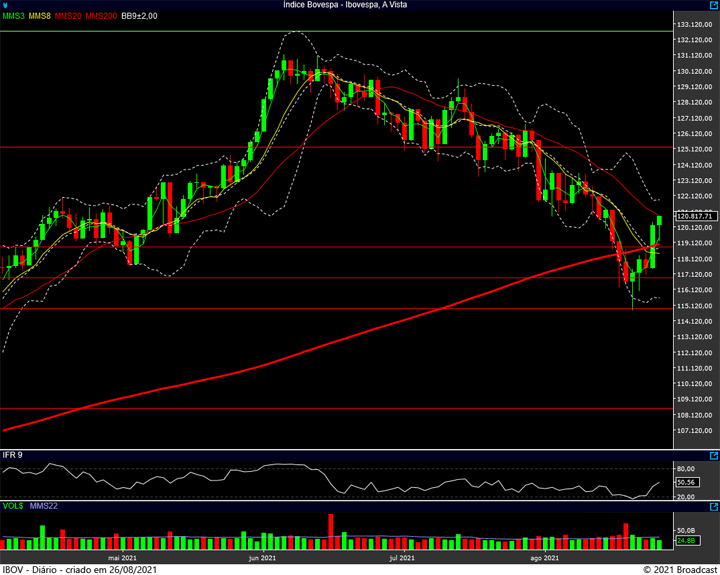Click the IFR 9 indicator title
Viewport: 720px width, 575px height.
(13, 455)
